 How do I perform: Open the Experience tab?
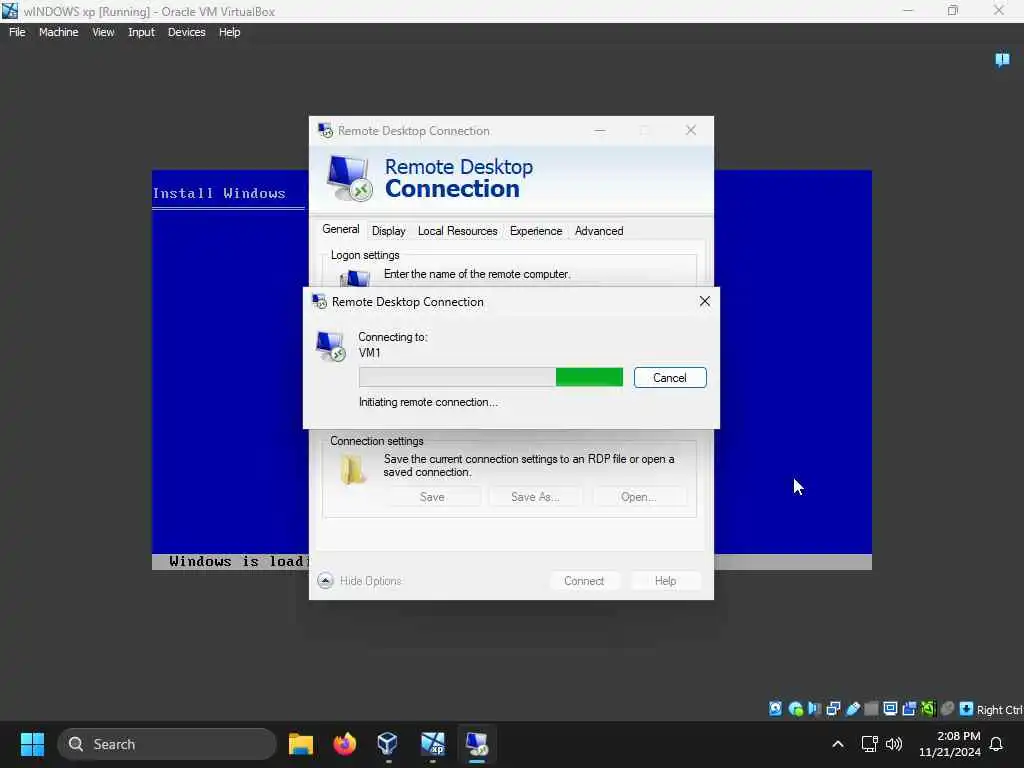536,231
